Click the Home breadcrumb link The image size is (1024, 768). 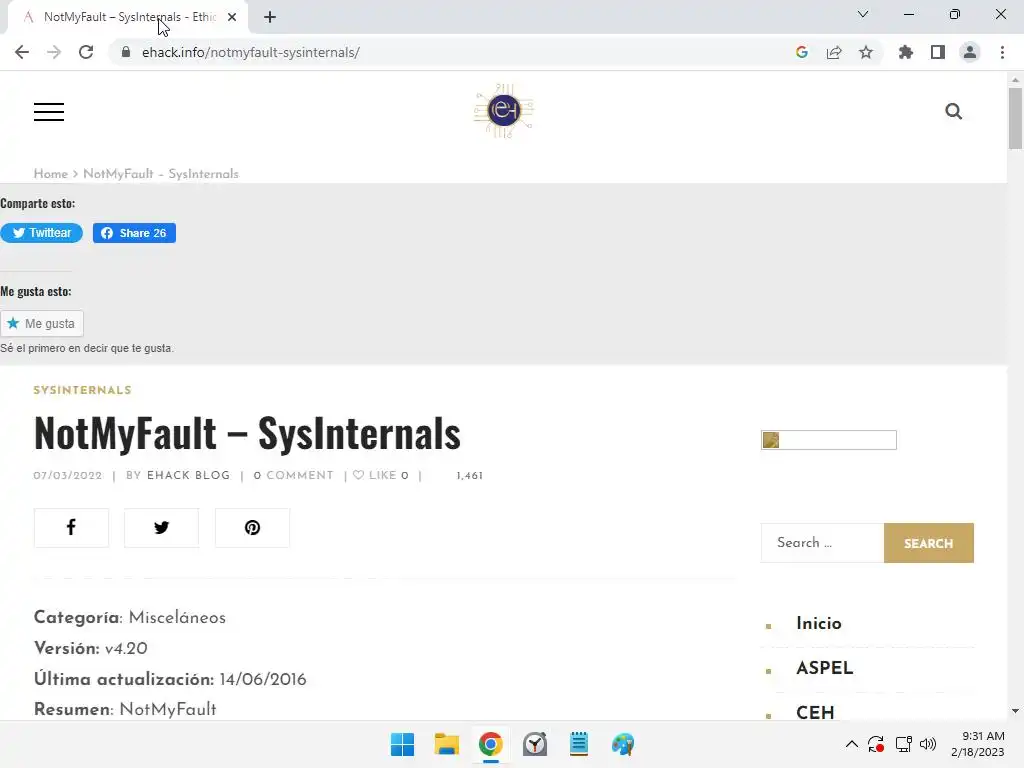50,174
